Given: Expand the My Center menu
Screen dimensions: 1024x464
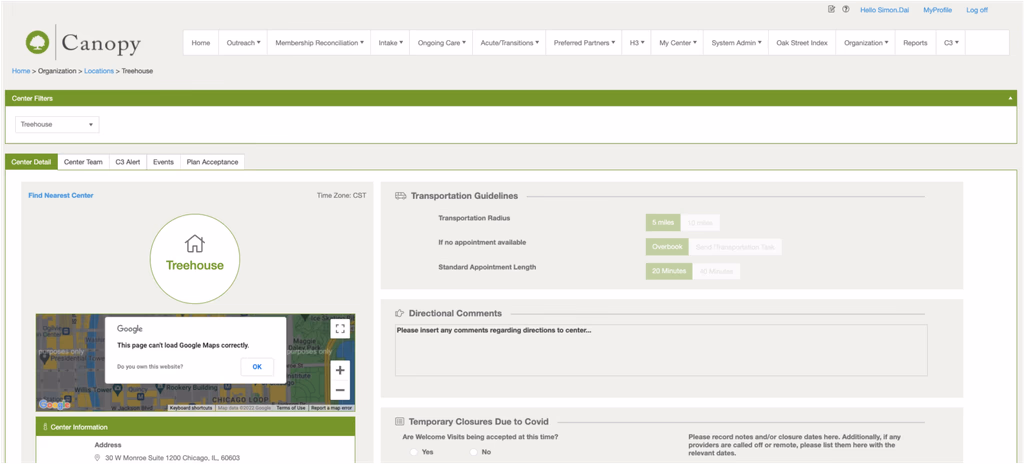Looking at the screenshot, I should click(677, 42).
